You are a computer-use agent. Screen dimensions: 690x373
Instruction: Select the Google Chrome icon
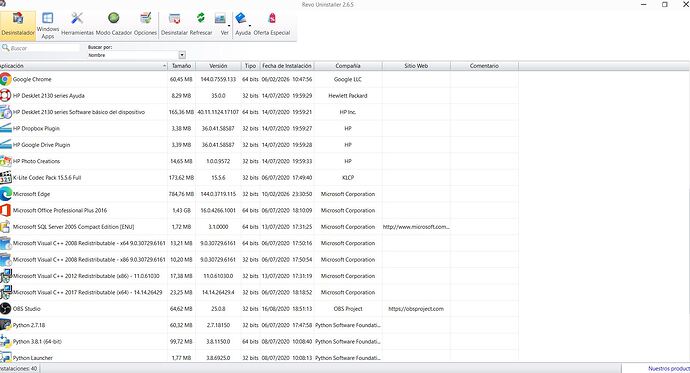[x=5, y=79]
